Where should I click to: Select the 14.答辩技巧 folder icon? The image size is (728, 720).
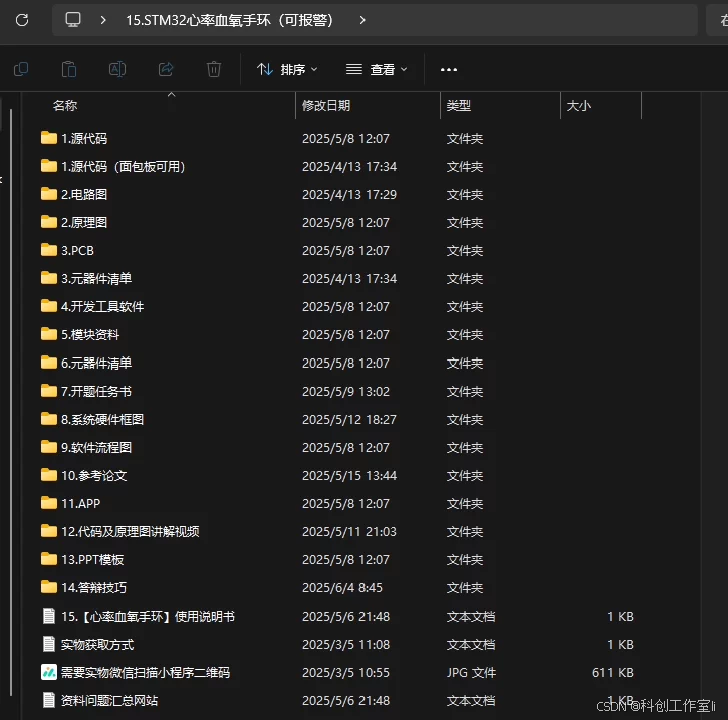[x=49, y=587]
